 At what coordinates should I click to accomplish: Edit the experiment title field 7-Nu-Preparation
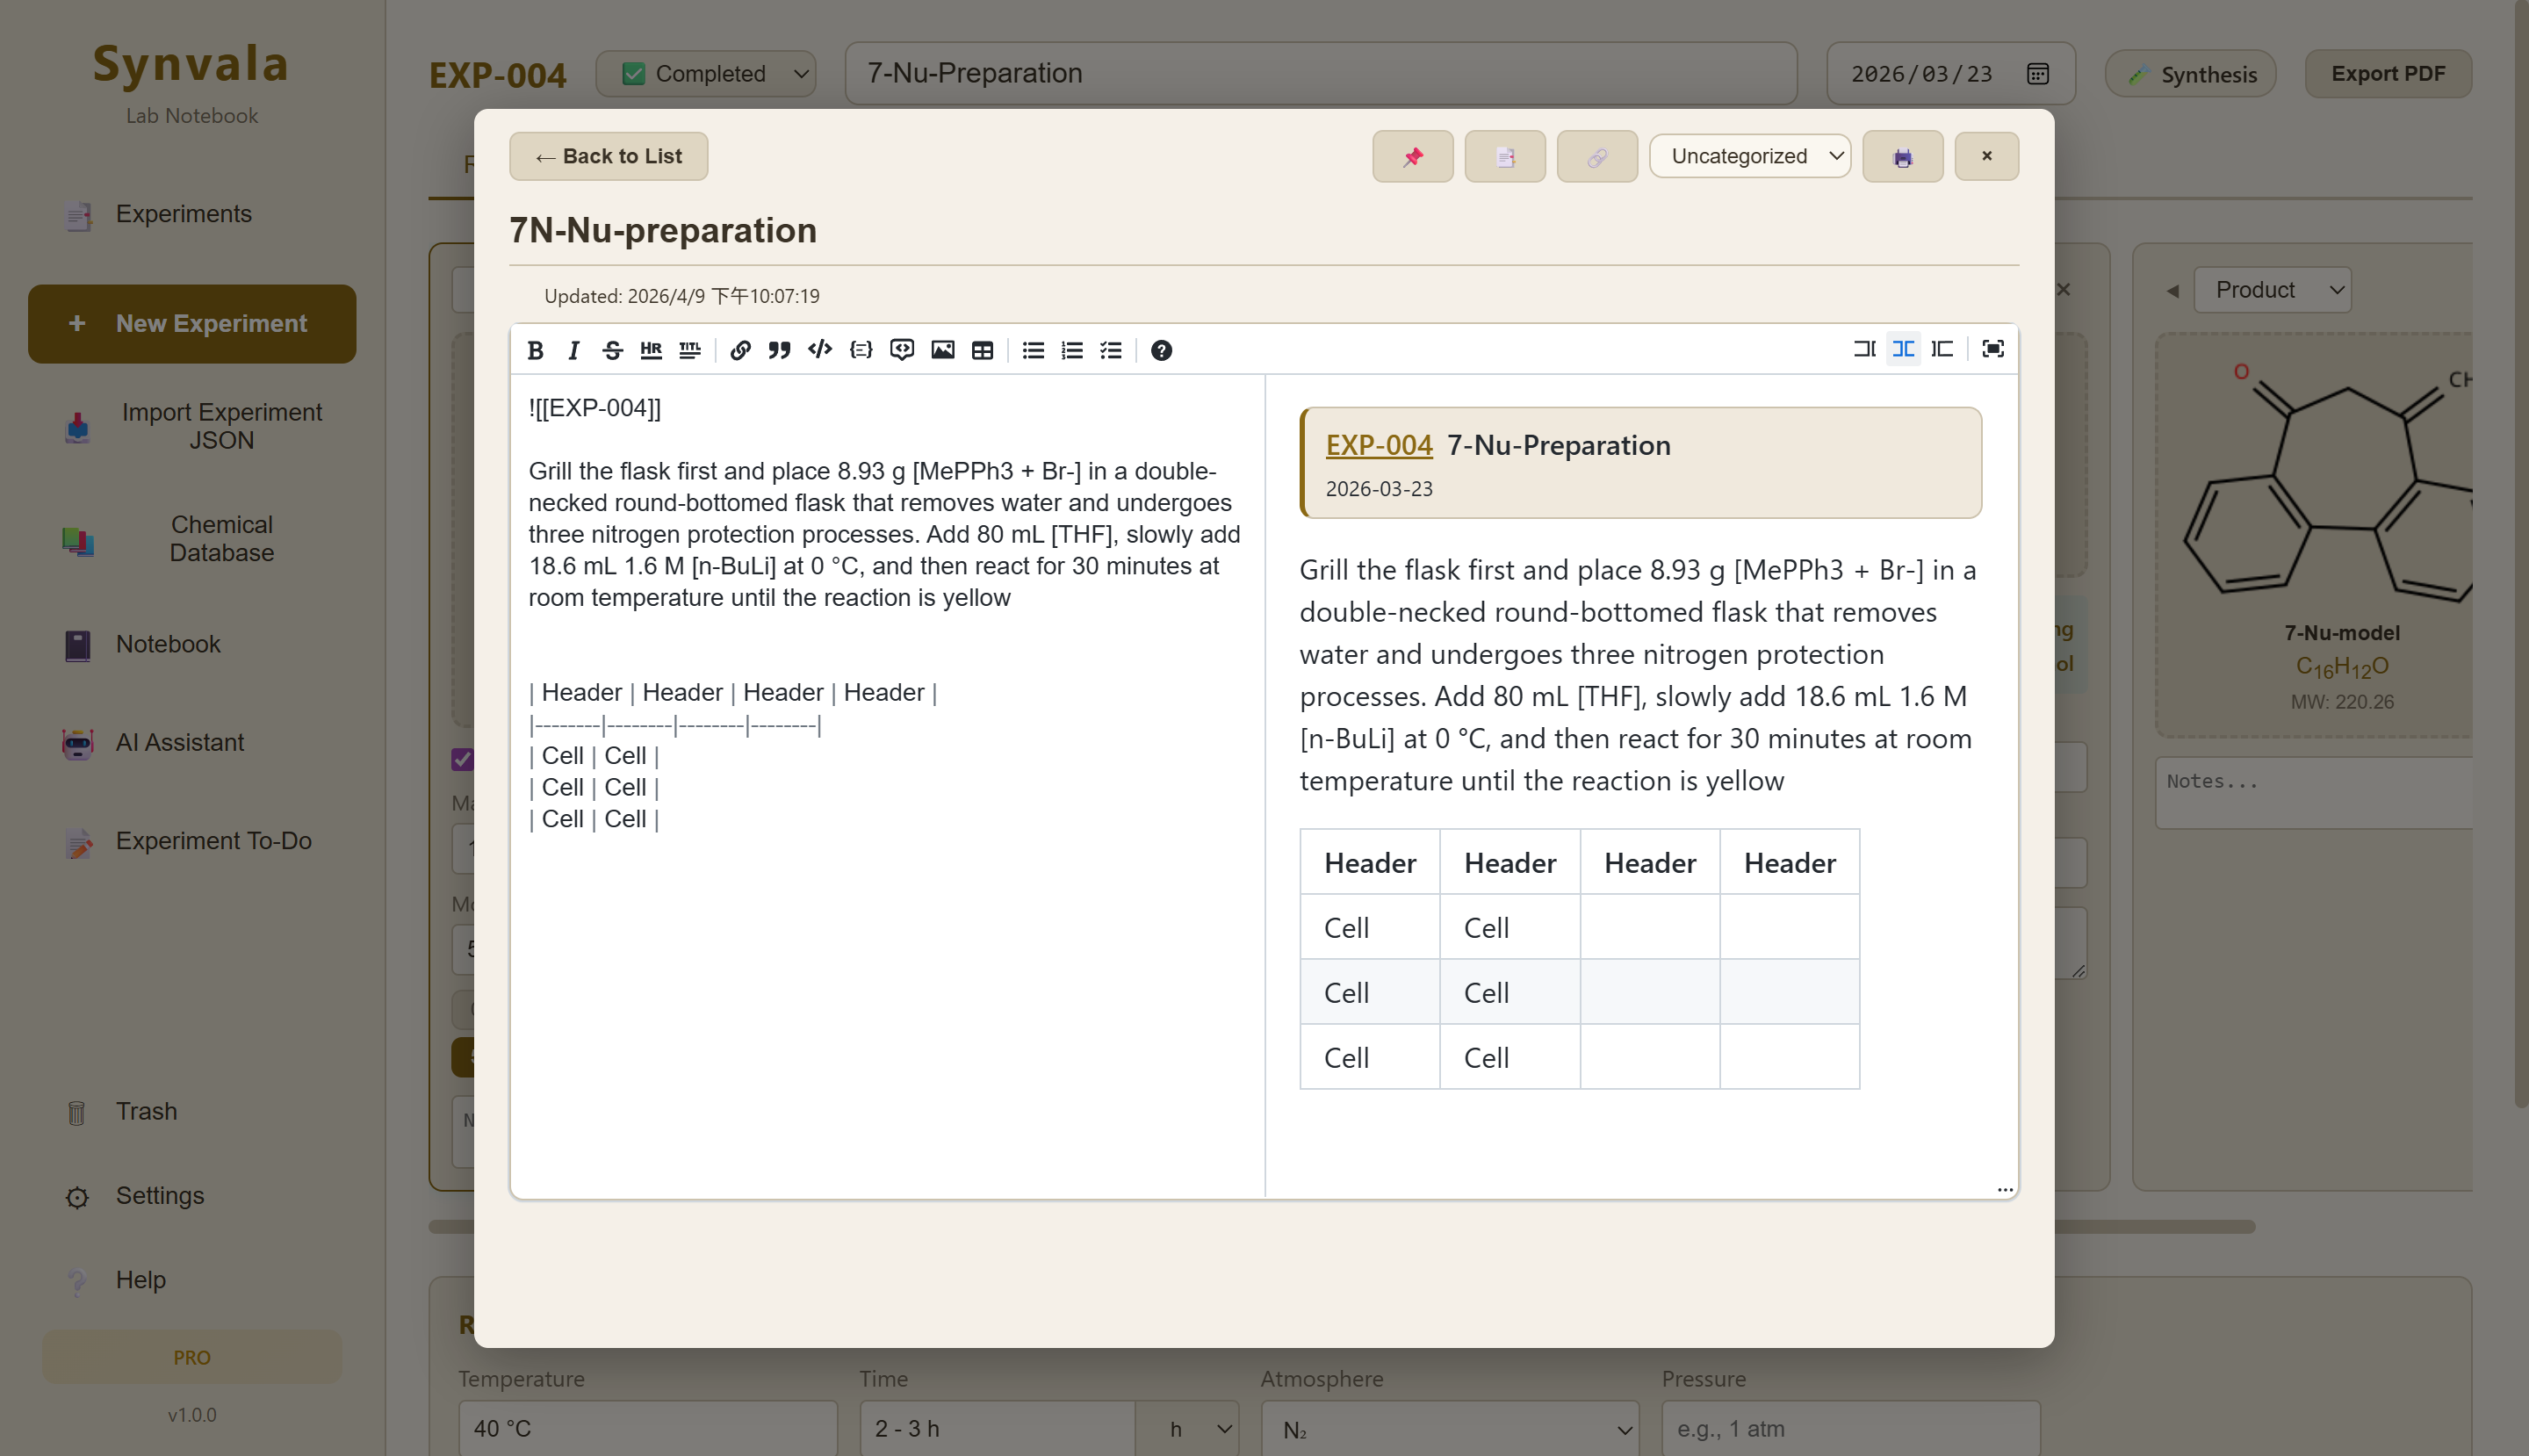1321,74
